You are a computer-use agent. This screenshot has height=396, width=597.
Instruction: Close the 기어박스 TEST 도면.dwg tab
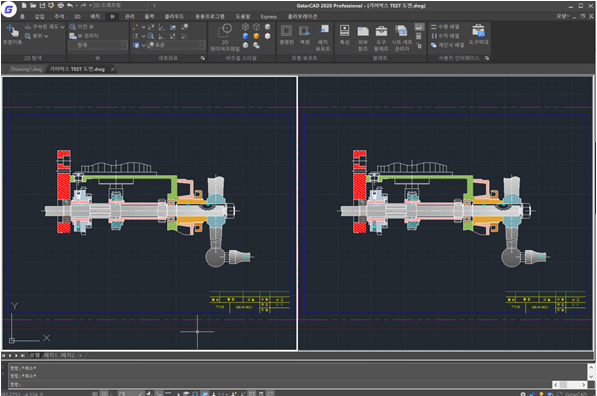point(113,69)
